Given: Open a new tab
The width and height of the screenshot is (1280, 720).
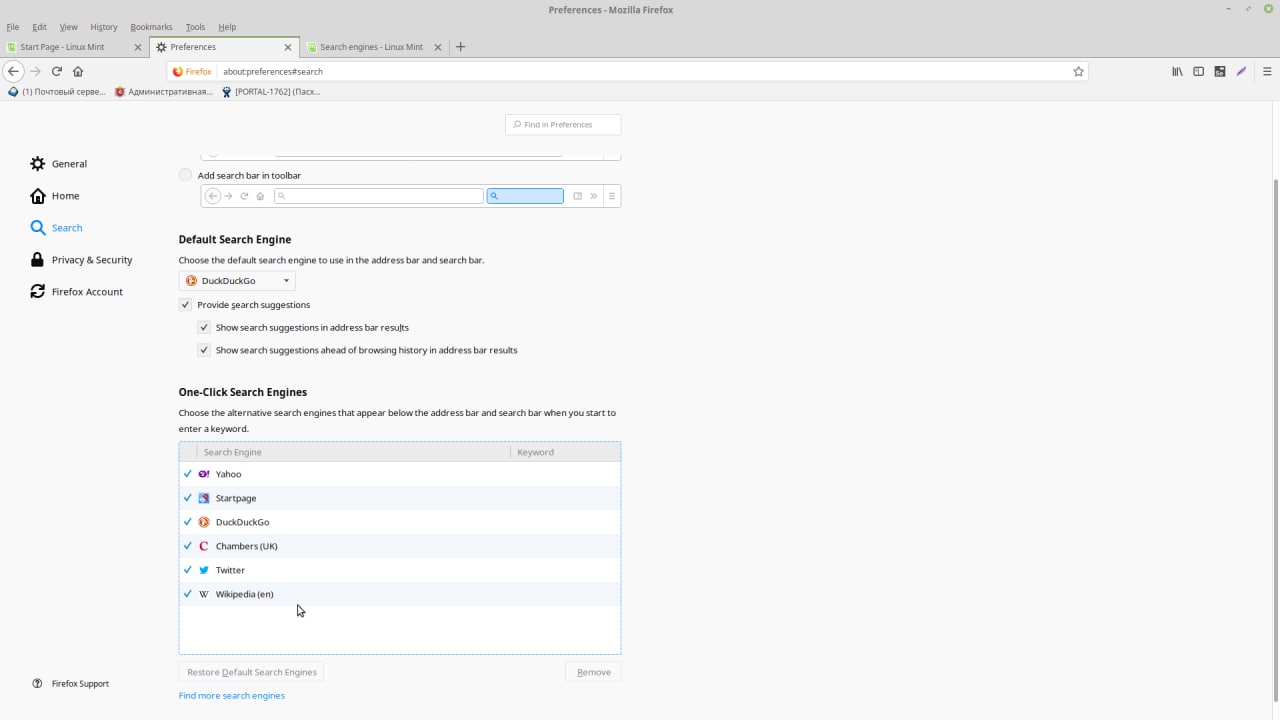Looking at the screenshot, I should point(460,47).
